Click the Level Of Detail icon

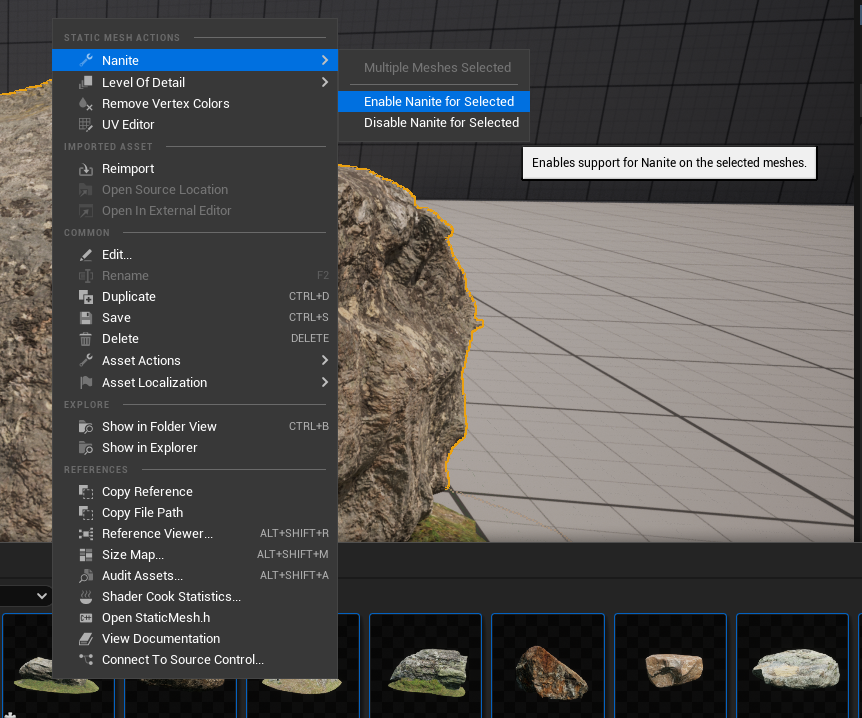coord(86,82)
